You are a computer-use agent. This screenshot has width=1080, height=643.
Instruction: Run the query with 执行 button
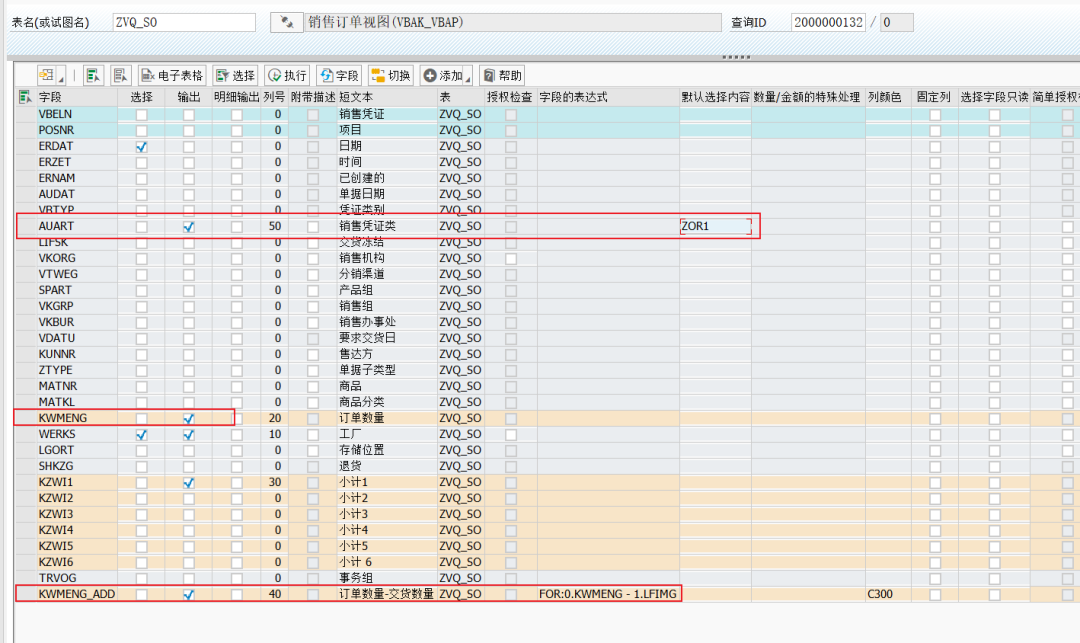[287, 75]
